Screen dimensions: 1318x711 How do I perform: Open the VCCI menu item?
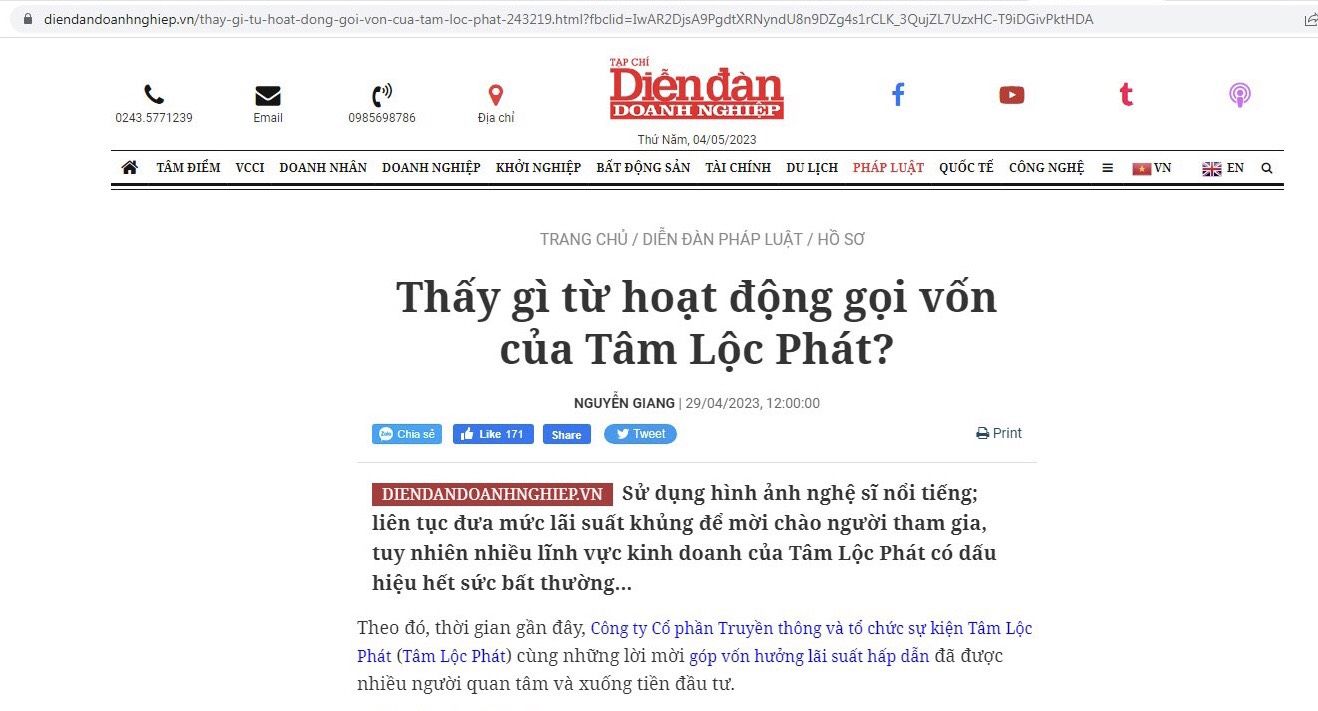point(250,168)
